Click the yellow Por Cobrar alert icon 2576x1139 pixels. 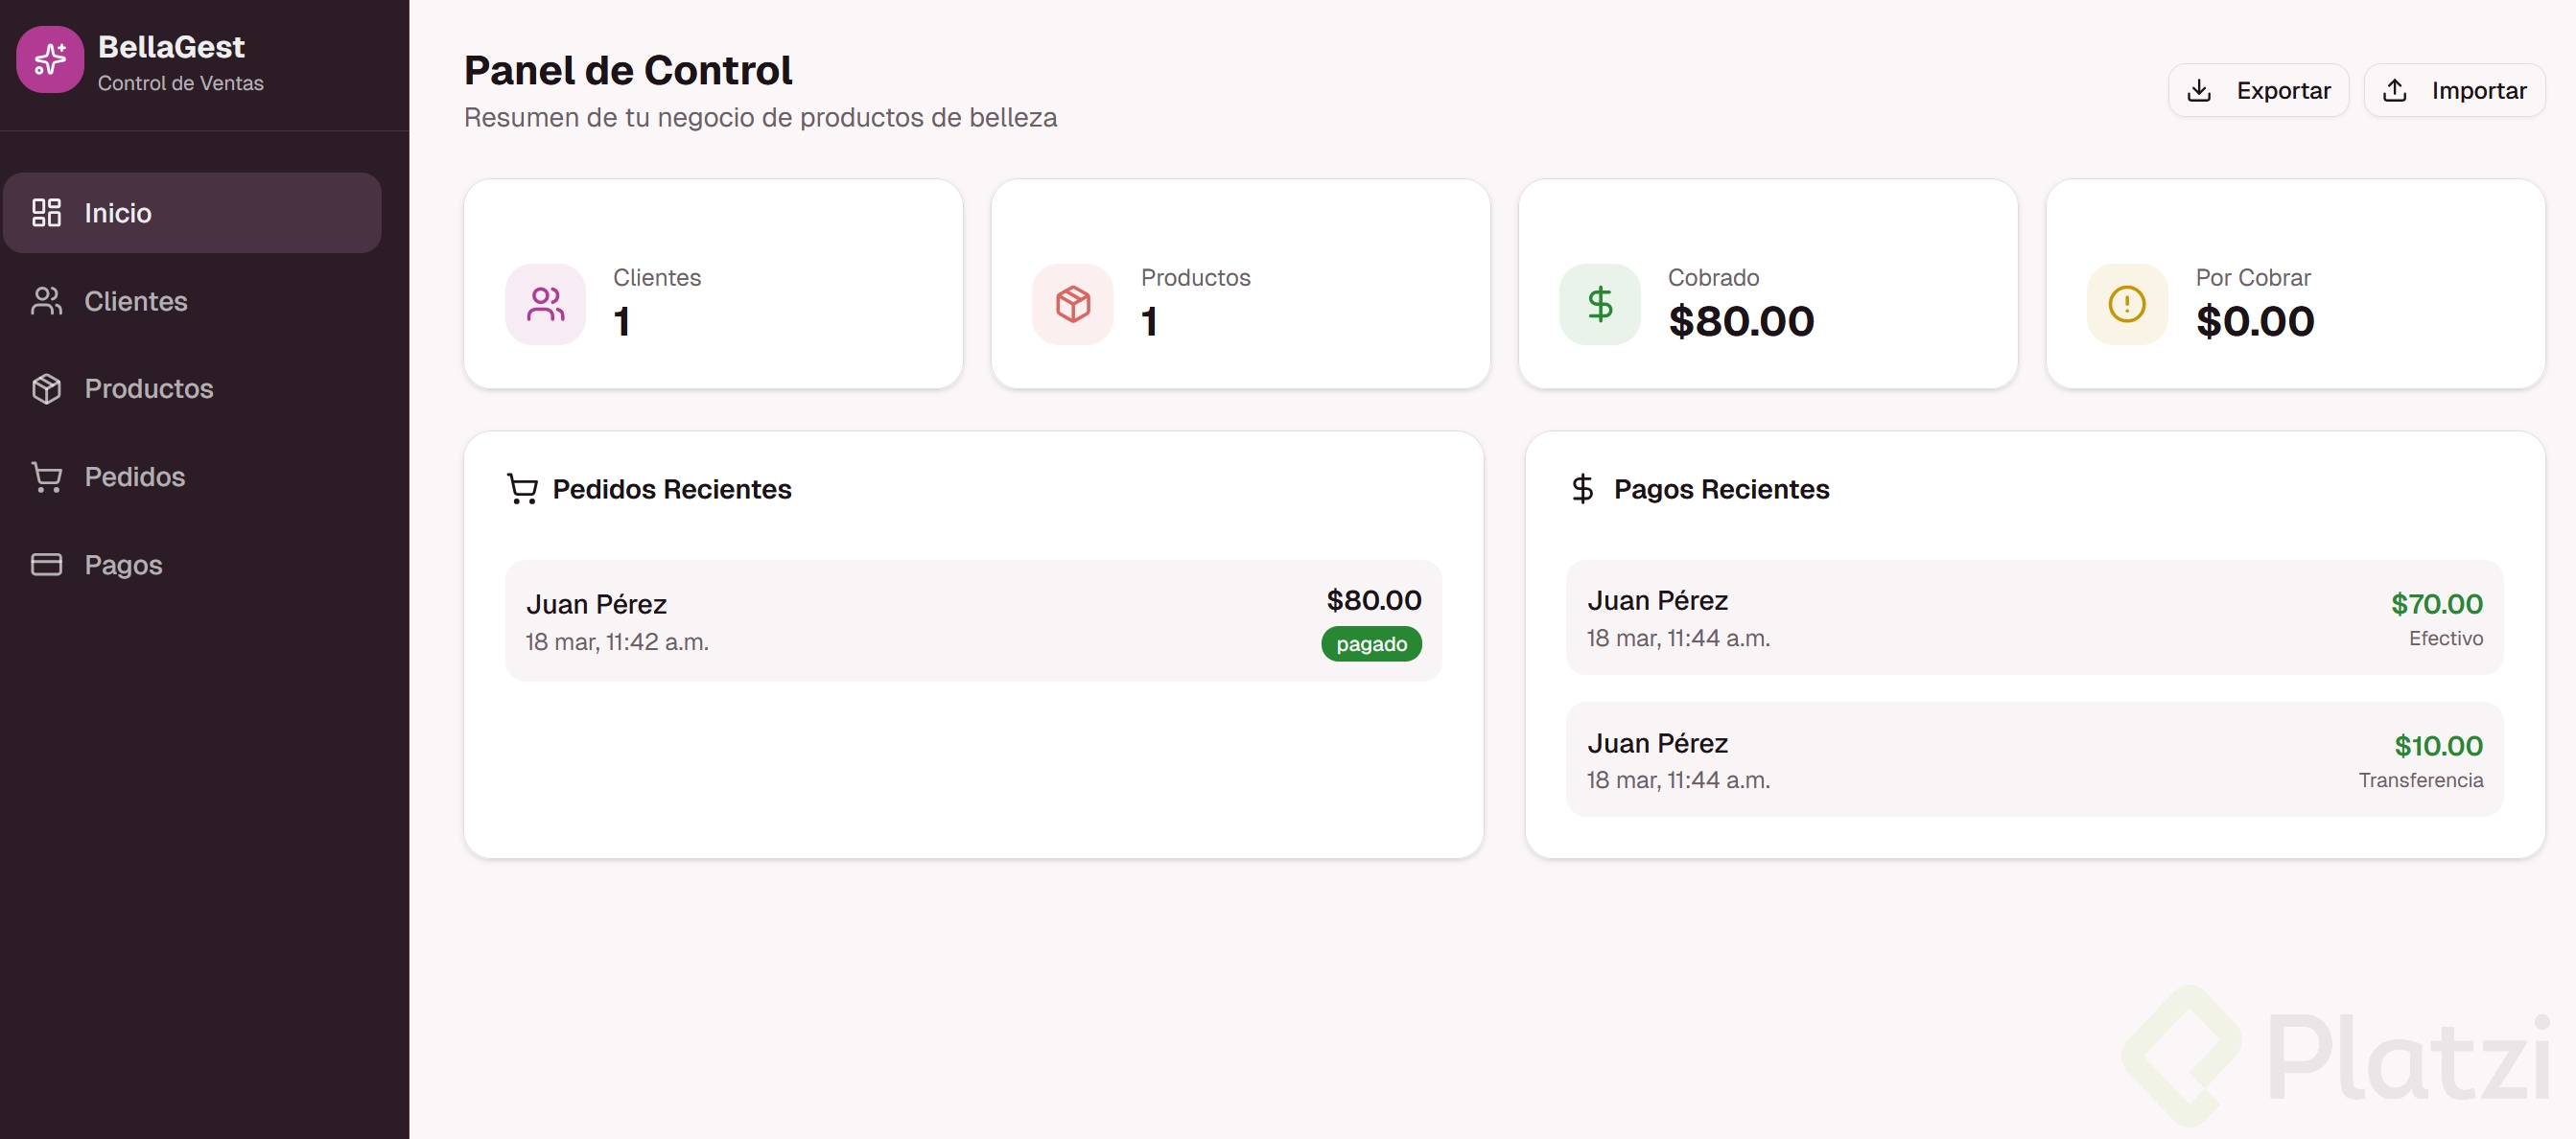pyautogui.click(x=2126, y=304)
